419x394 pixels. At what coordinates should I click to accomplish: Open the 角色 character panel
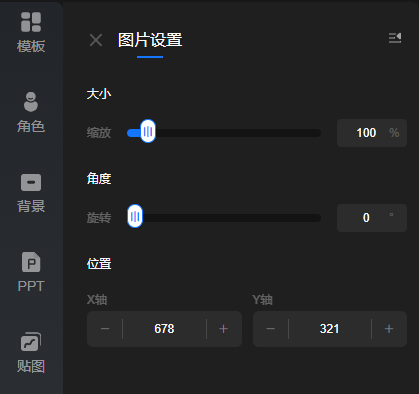pyautogui.click(x=31, y=112)
